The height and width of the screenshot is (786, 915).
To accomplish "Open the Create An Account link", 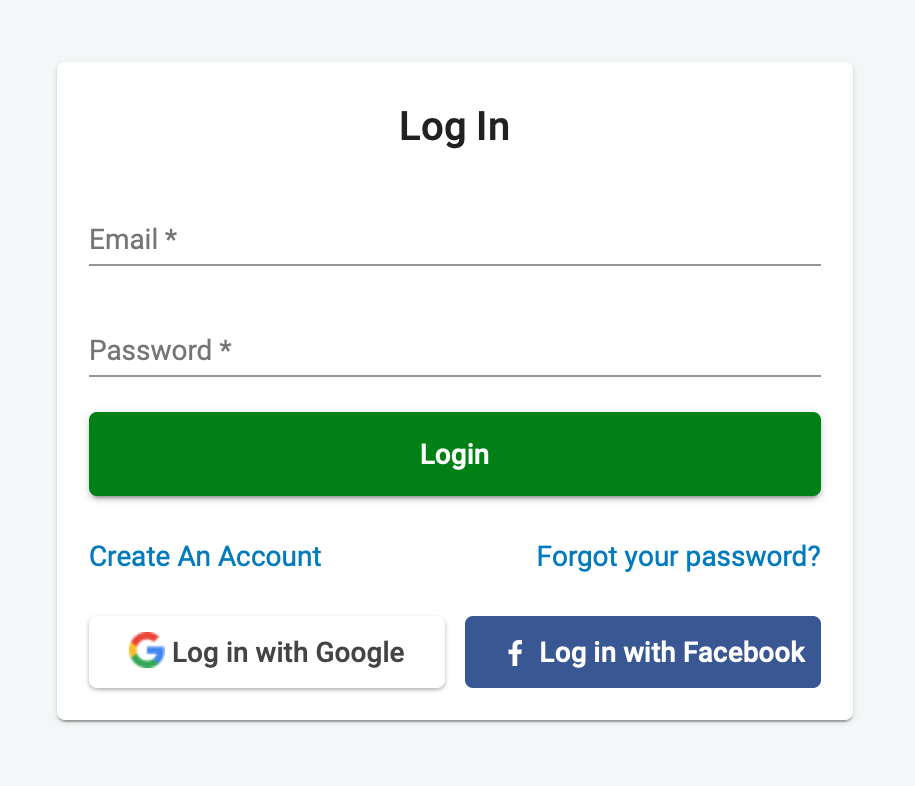I will 205,556.
